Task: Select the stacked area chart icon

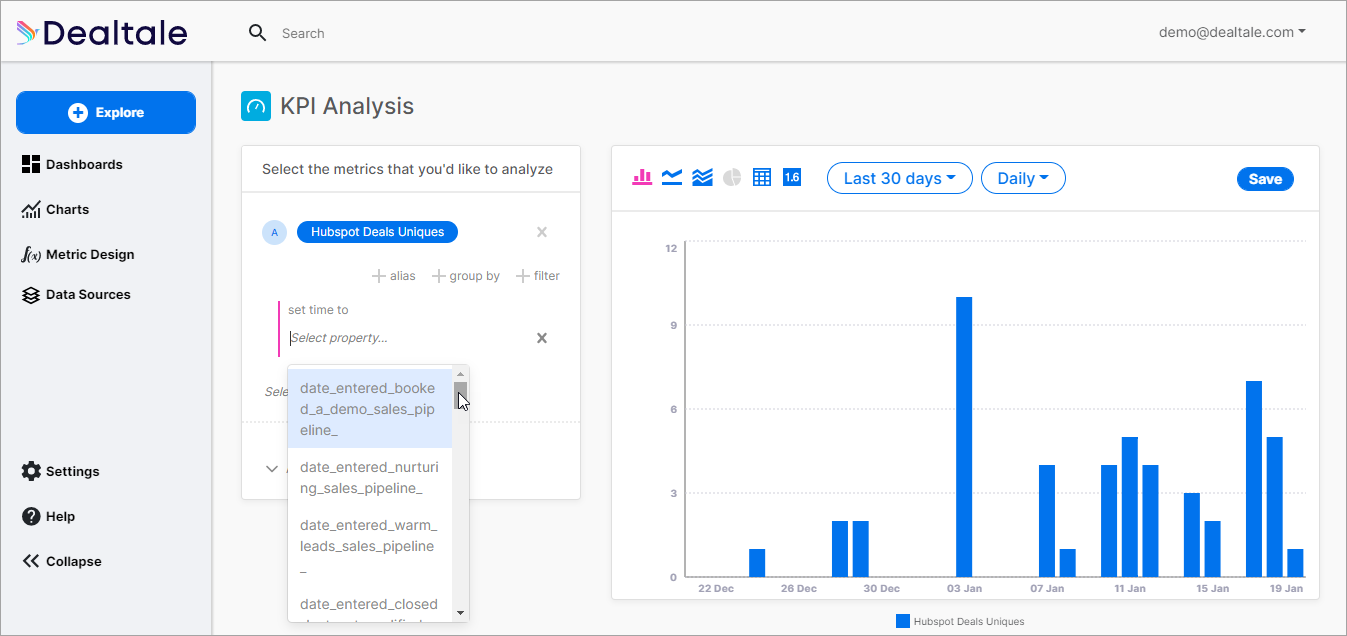Action: tap(702, 177)
